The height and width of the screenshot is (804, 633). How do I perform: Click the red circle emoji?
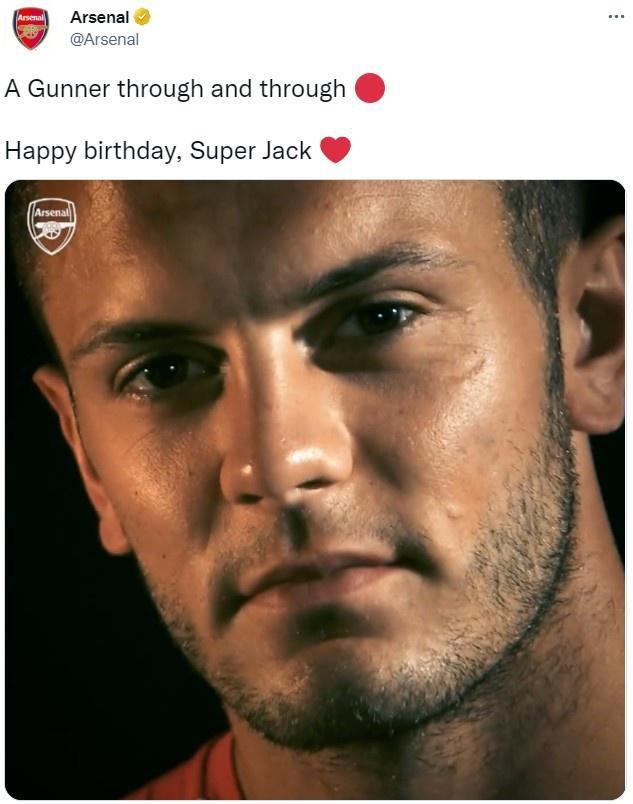pos(370,88)
